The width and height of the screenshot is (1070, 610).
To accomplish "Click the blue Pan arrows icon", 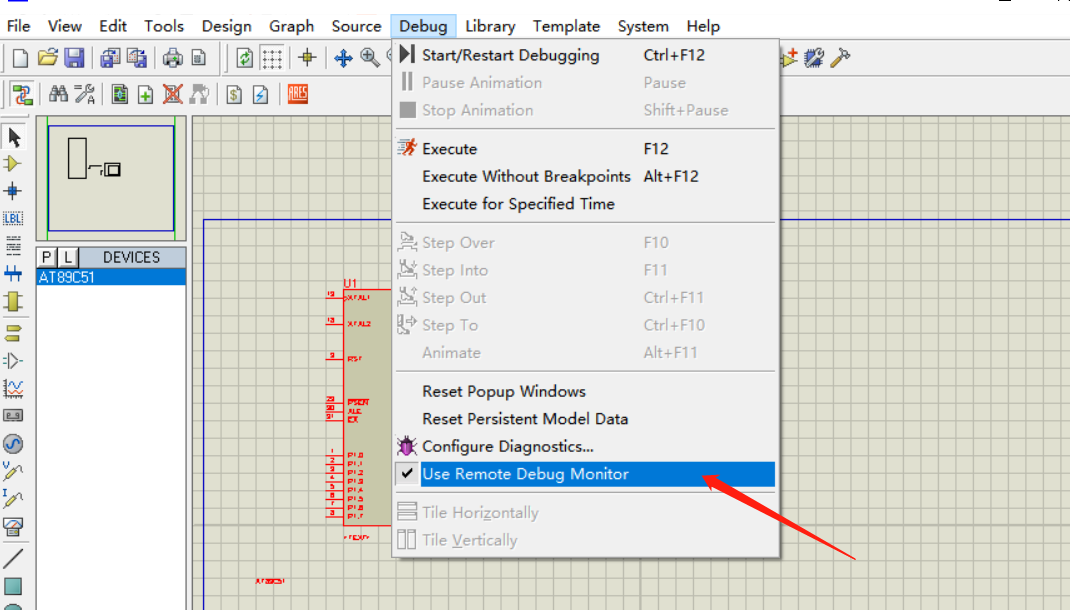I will [x=343, y=58].
